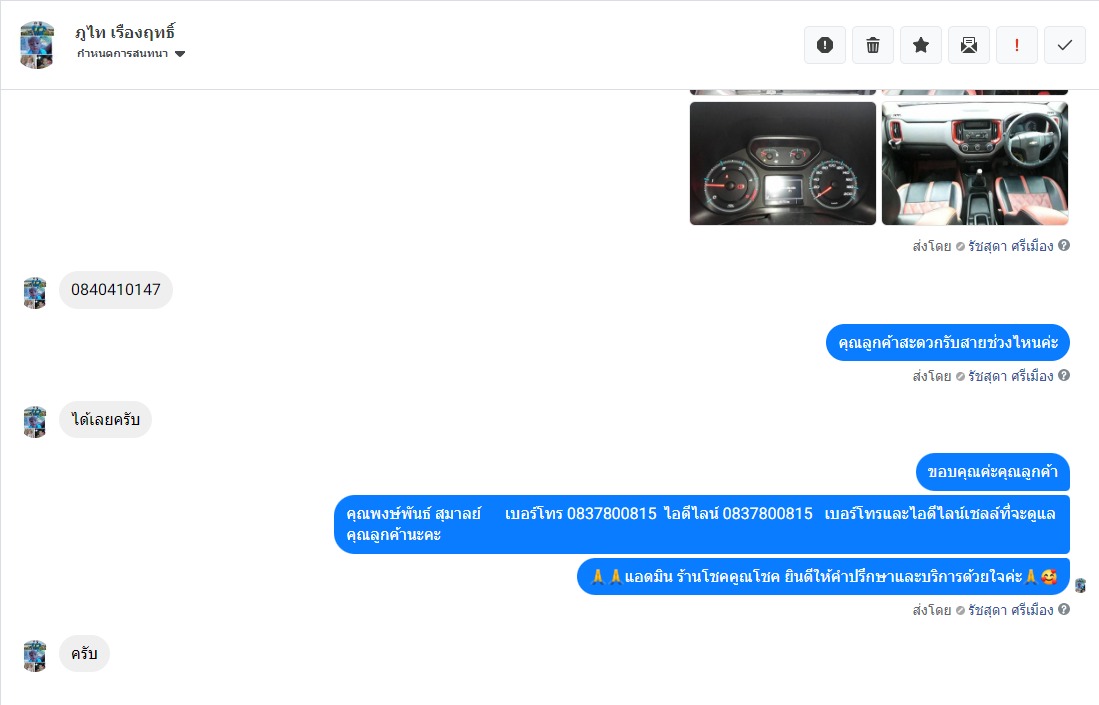1099x705 pixels.
Task: Open the conversation assignment dropdown arrow
Action: click(180, 54)
